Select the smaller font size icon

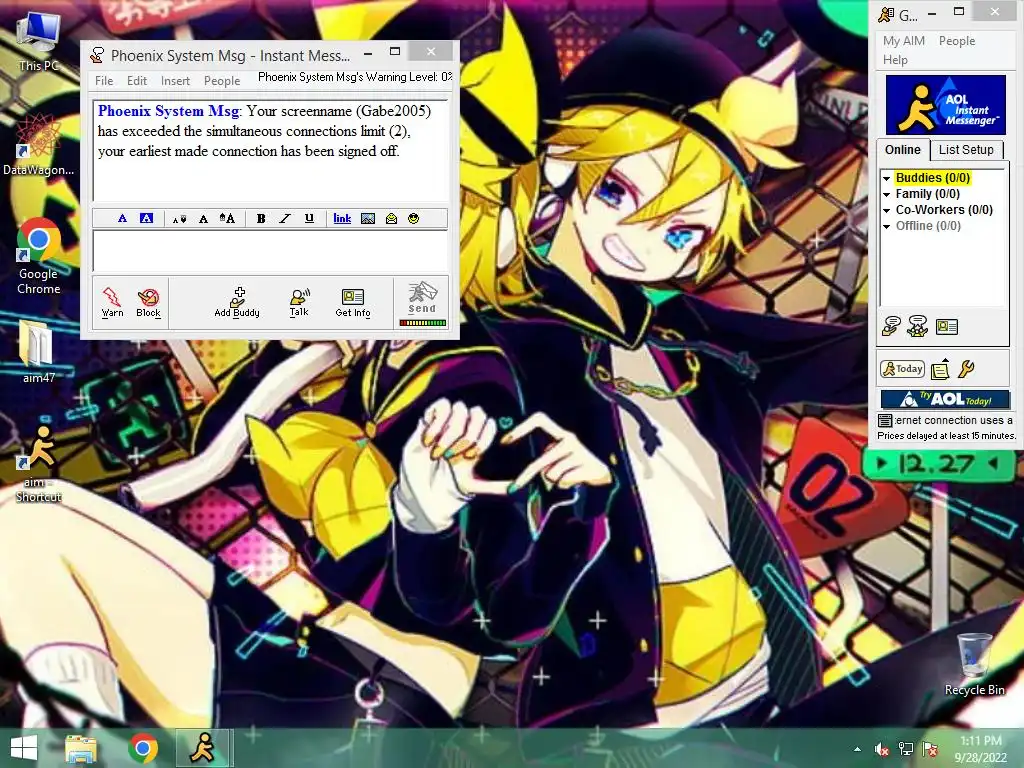pos(179,219)
